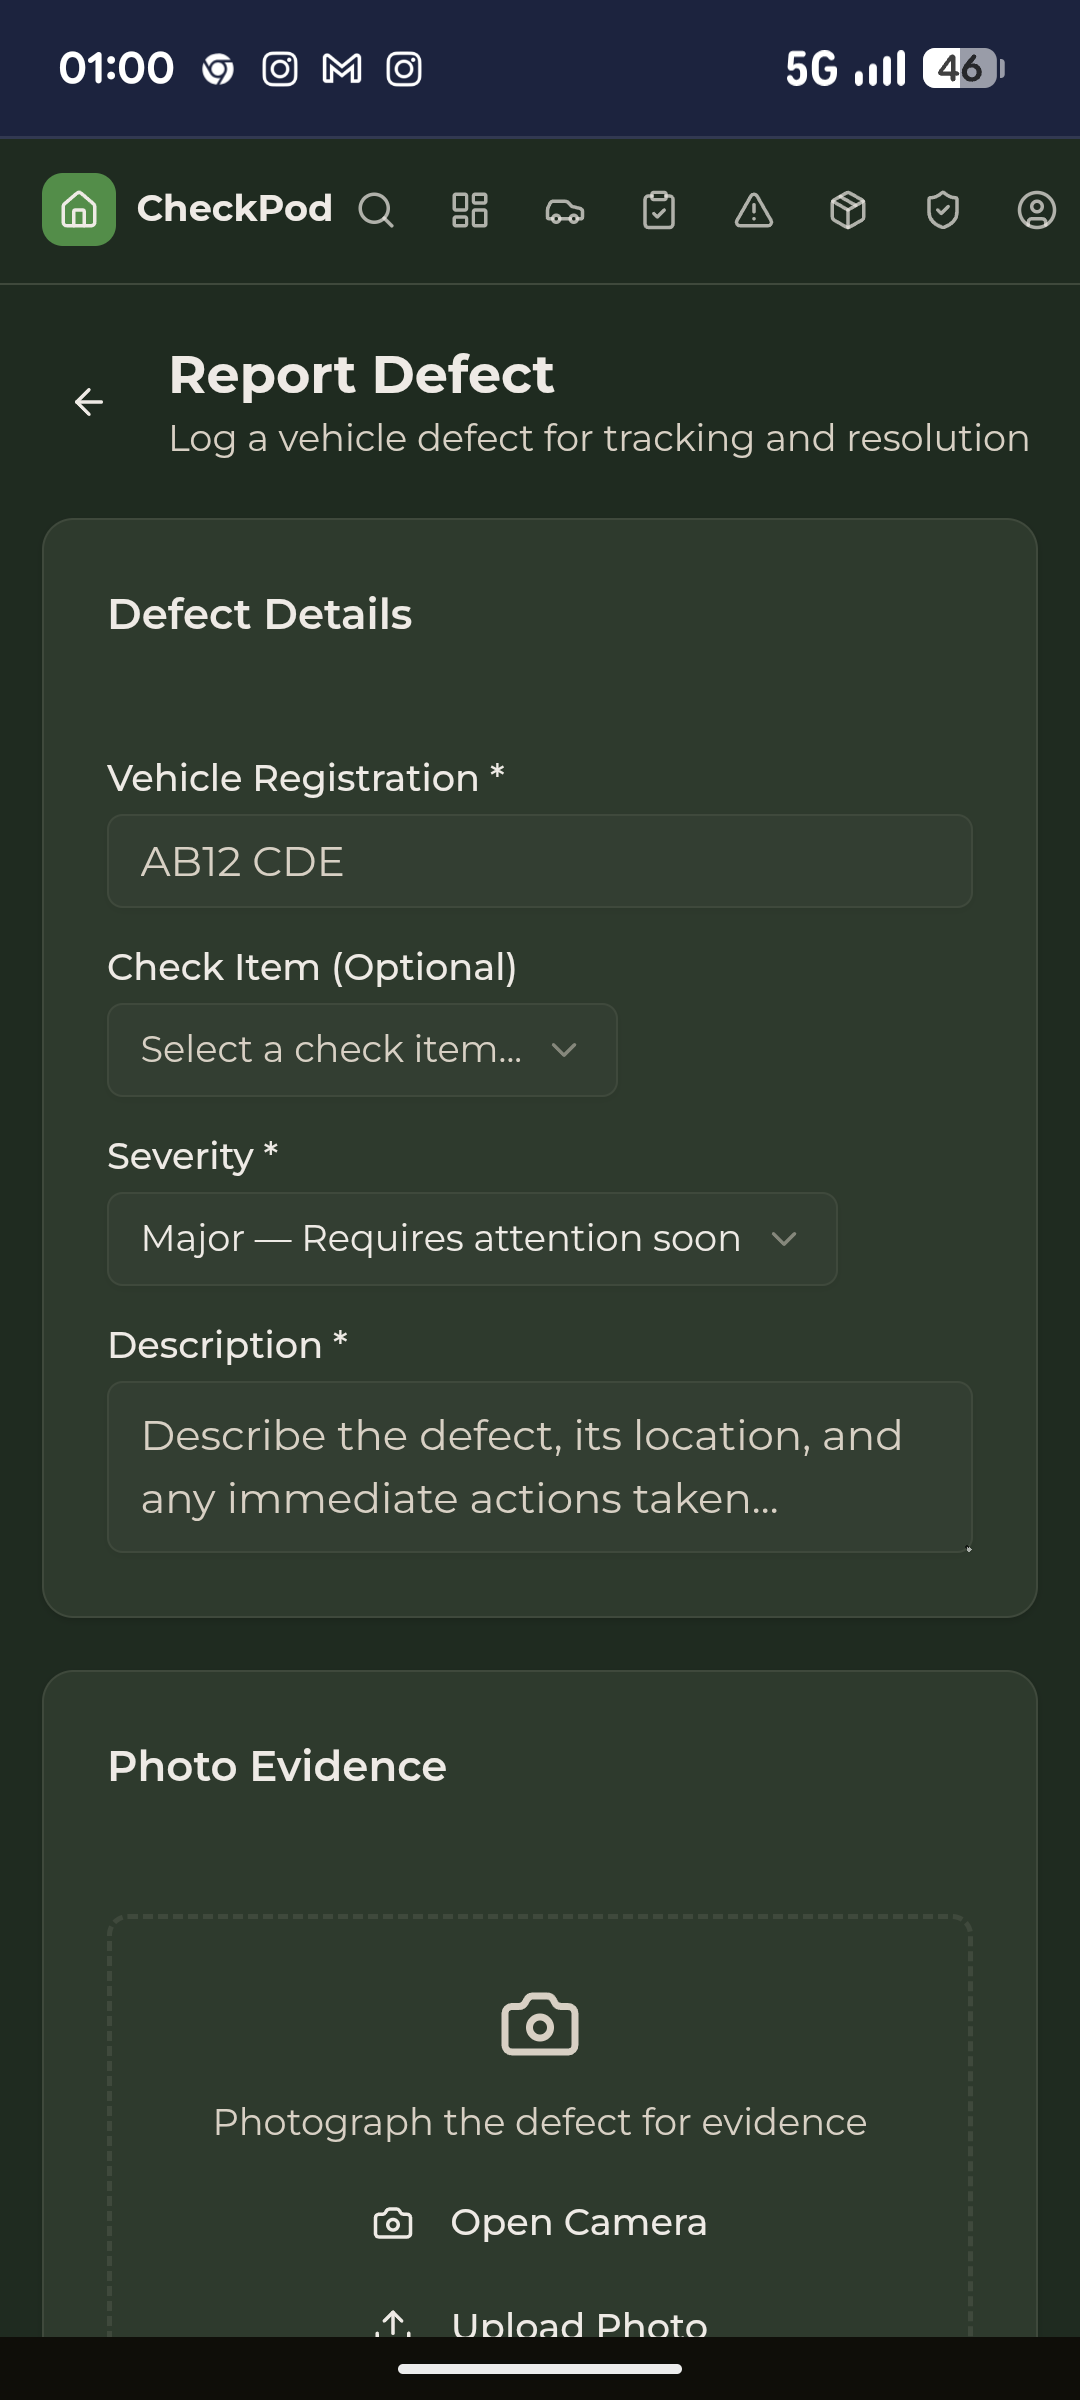
Task: Open the Severity dropdown
Action: click(x=472, y=1238)
